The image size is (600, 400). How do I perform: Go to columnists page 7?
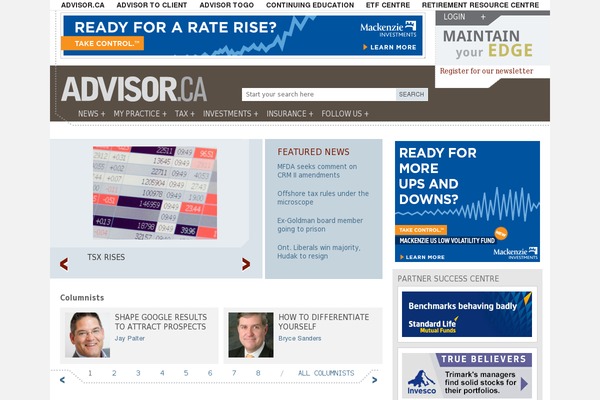[234, 373]
